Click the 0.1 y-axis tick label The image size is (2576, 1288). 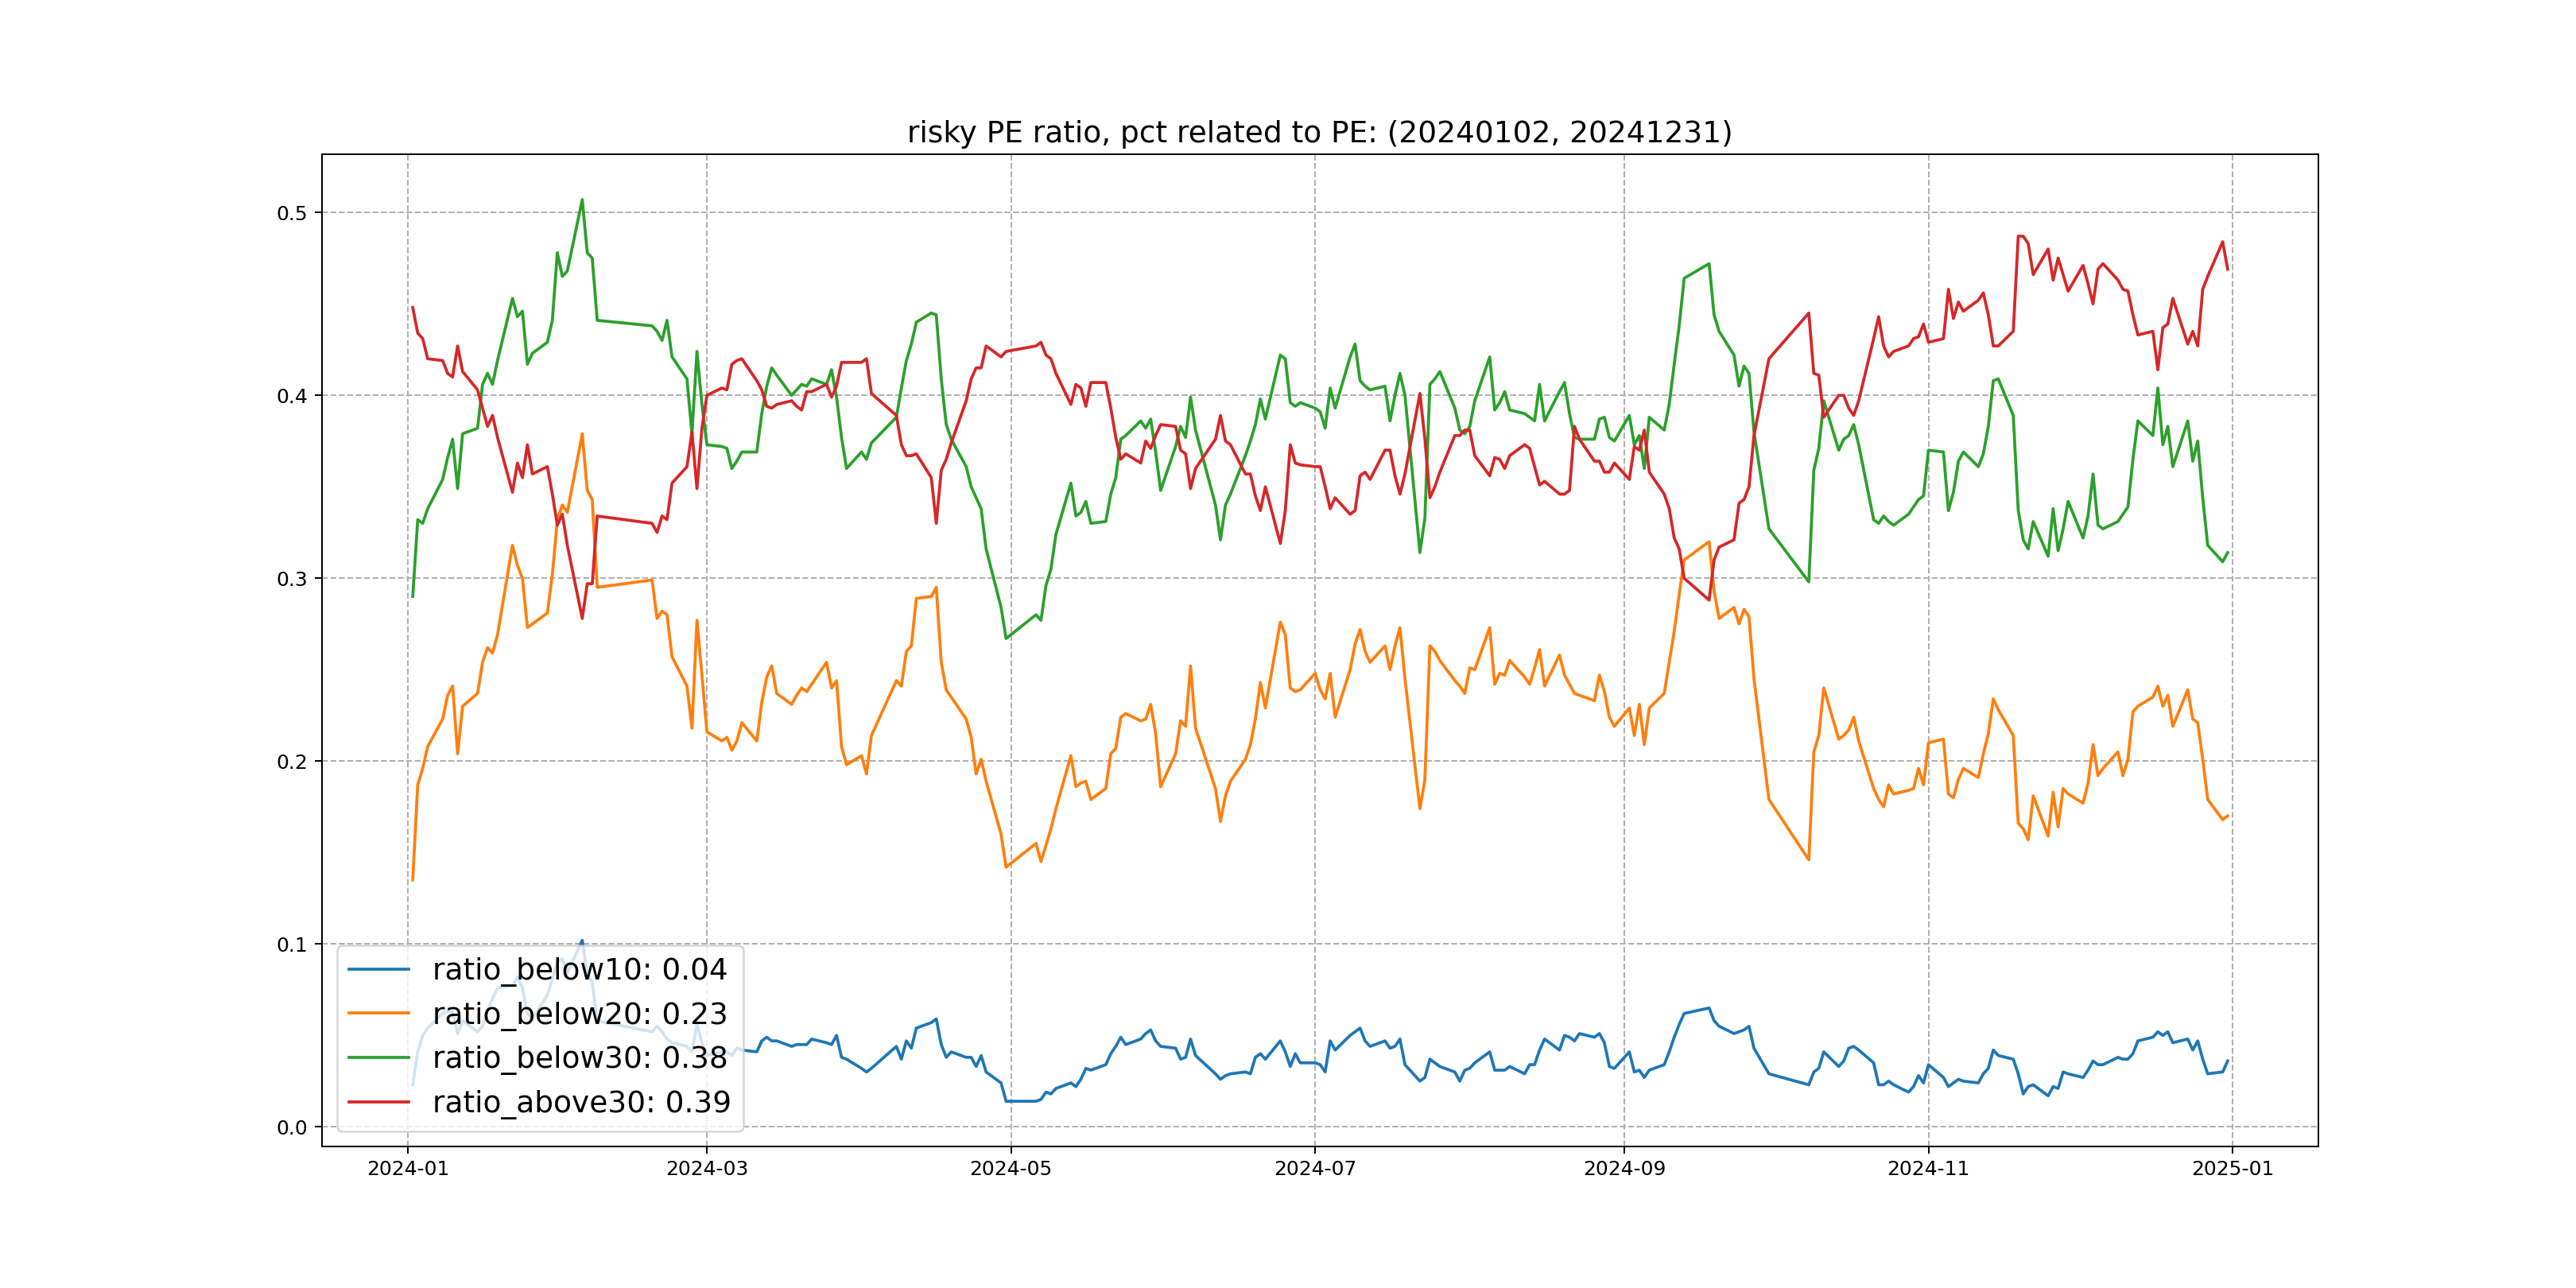point(292,945)
